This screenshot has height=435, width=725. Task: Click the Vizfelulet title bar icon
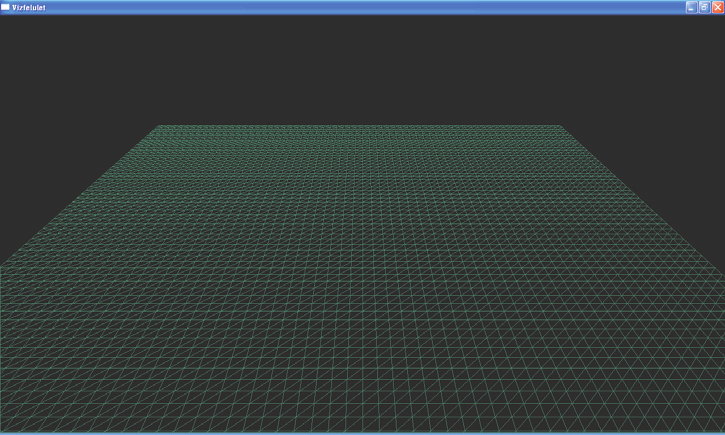tap(6, 7)
